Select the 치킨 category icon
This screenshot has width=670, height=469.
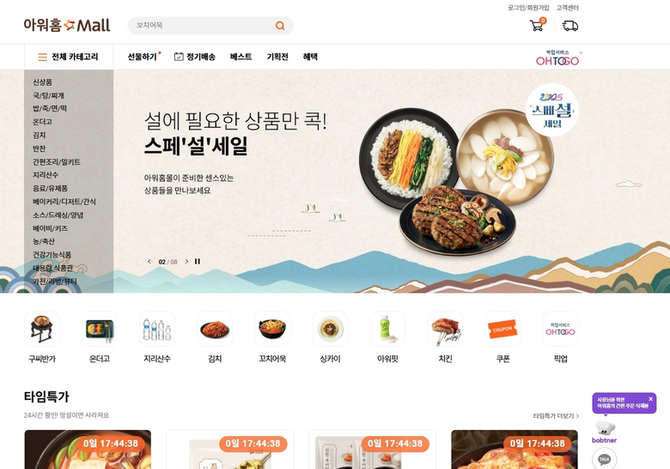pos(445,329)
